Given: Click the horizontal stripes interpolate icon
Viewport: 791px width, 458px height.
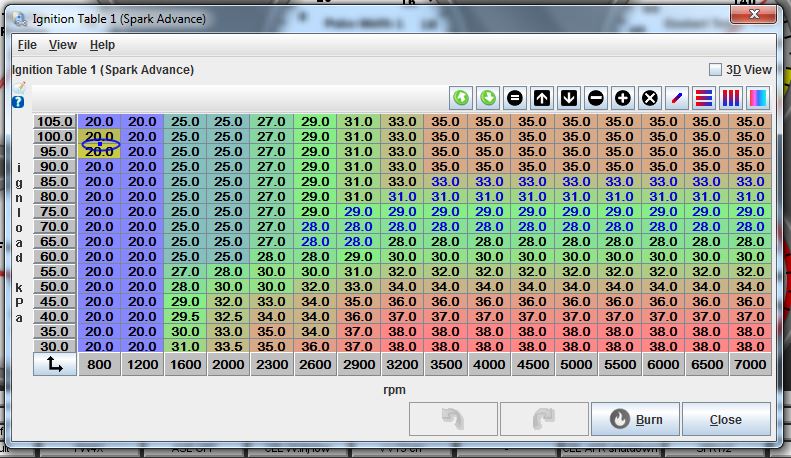Looking at the screenshot, I should pyautogui.click(x=704, y=98).
